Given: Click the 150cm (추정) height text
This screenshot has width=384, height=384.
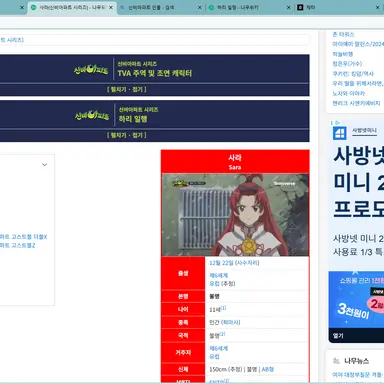Looking at the screenshot, I should pos(226,369).
